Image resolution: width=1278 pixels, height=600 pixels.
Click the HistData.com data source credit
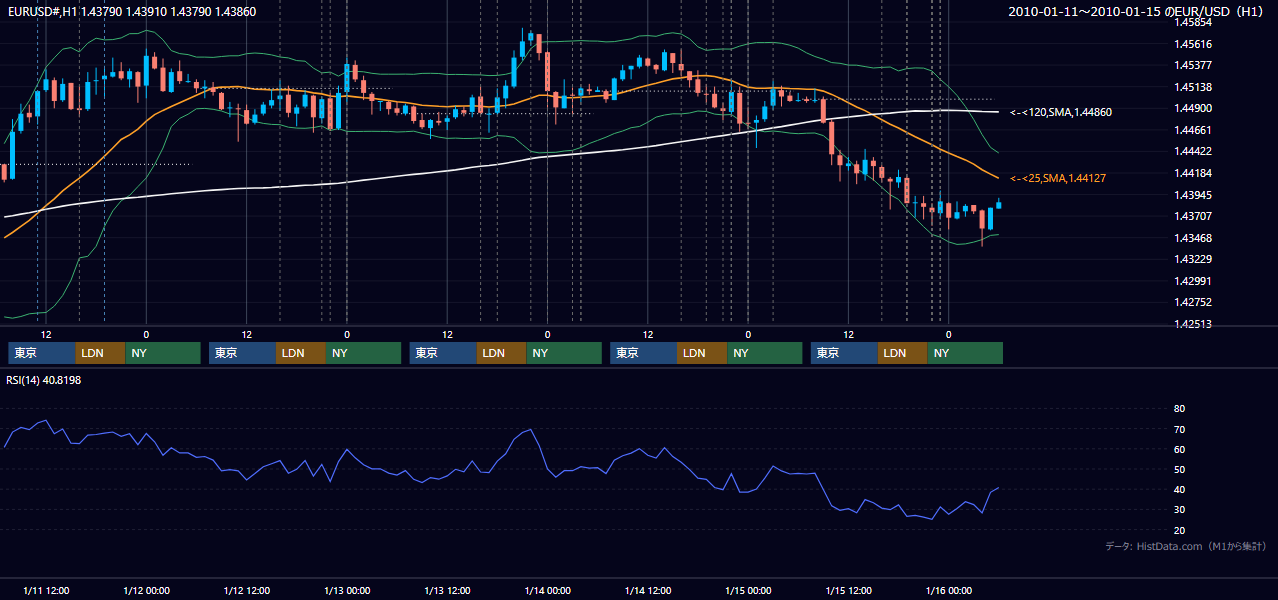pyautogui.click(x=1186, y=546)
